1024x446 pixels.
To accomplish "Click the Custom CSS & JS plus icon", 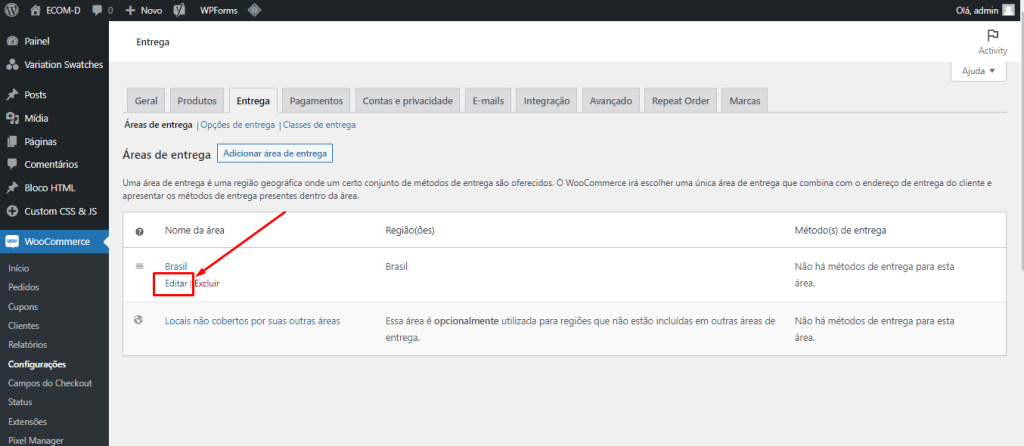I will point(12,212).
